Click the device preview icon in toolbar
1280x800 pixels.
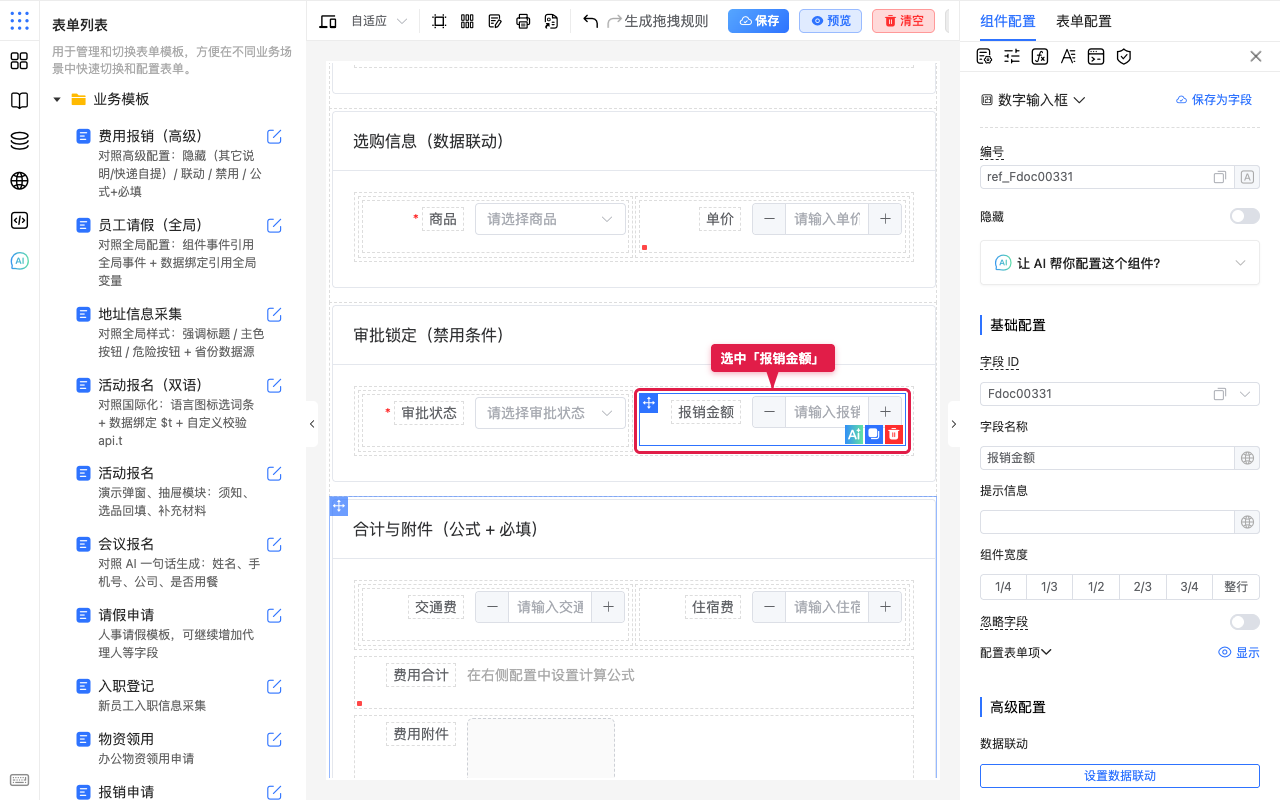point(327,21)
